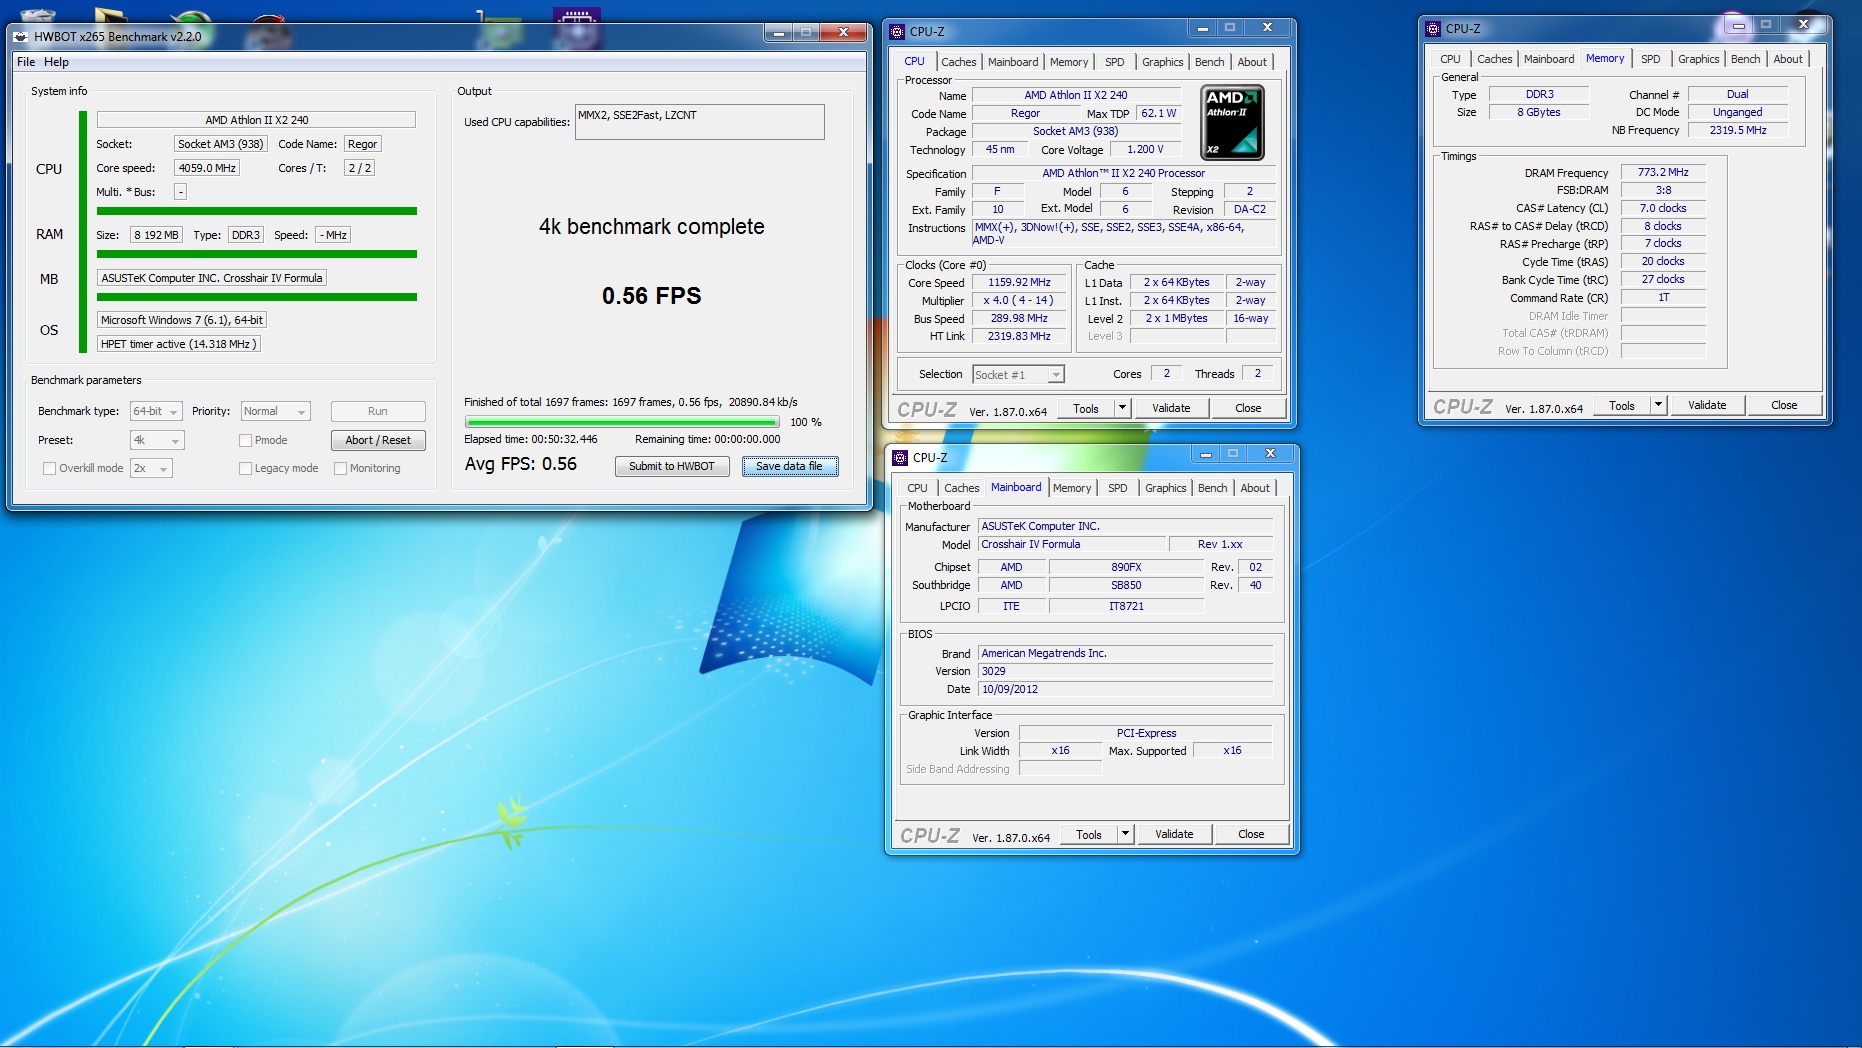Expand Tools arrow in CPU-Z Memory window
This screenshot has height=1048, width=1862.
point(1658,405)
